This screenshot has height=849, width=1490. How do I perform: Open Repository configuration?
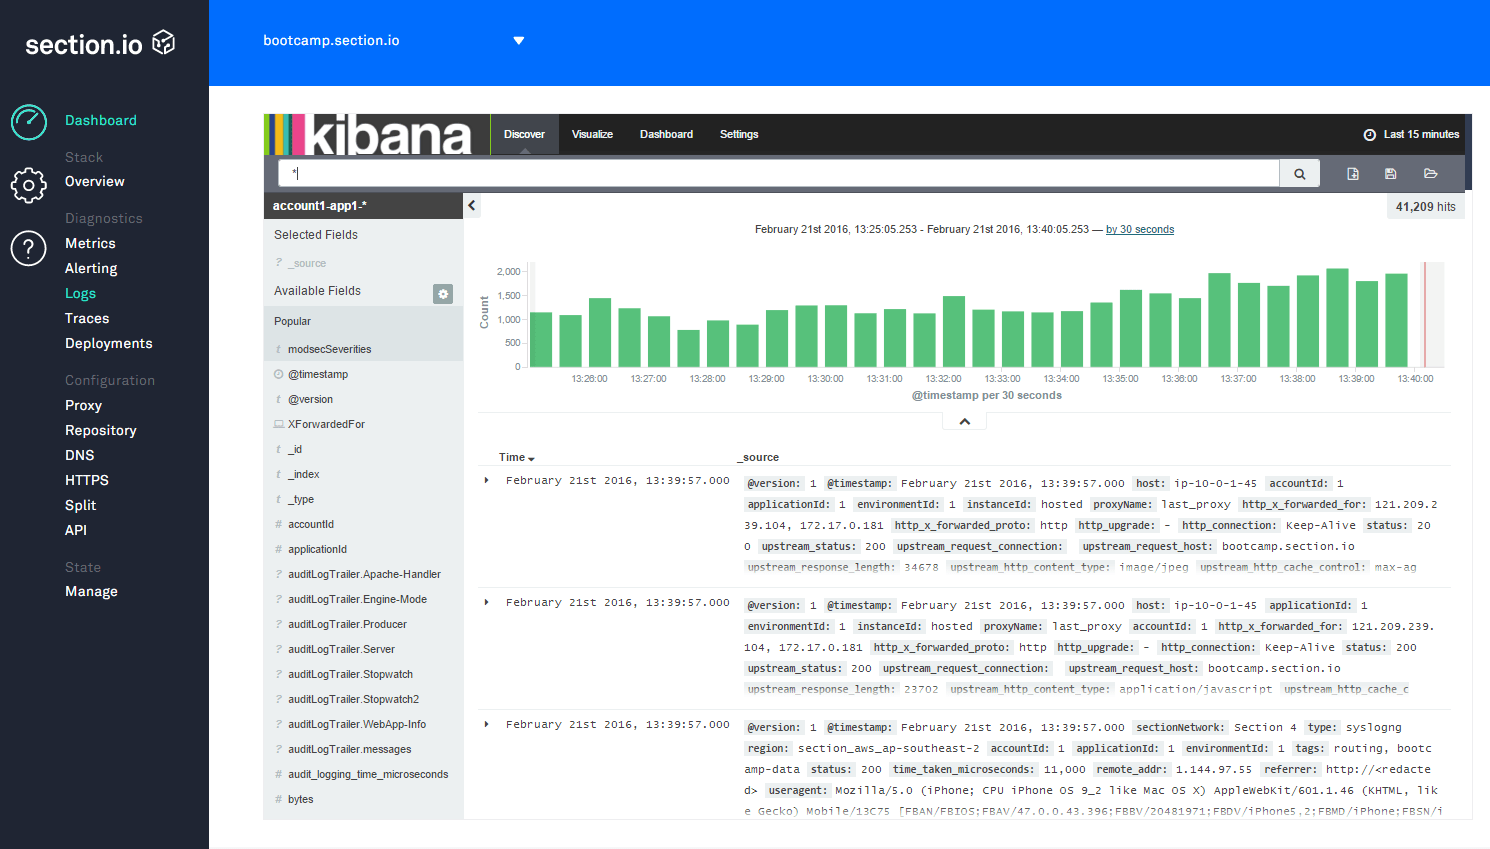point(101,431)
